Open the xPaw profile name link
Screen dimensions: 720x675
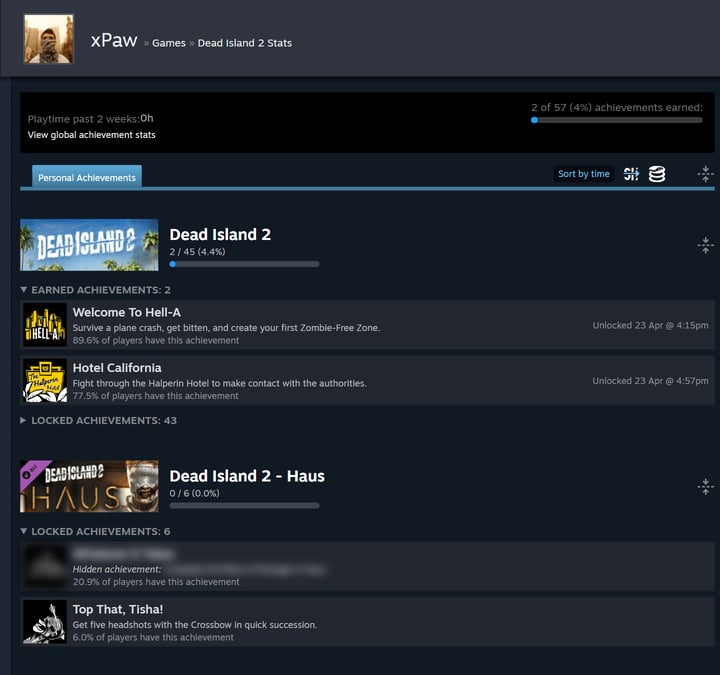point(114,40)
